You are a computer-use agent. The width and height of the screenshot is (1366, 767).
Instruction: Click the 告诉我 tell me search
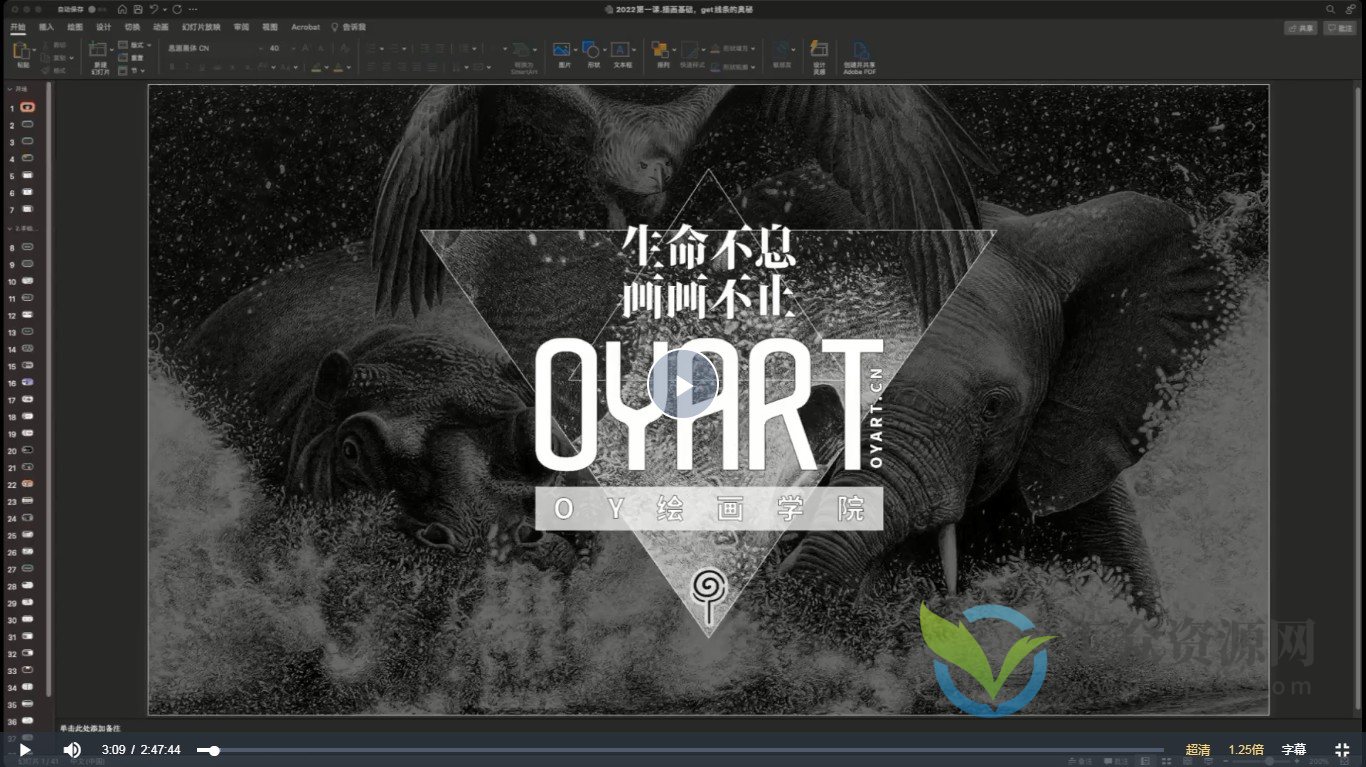[348, 27]
